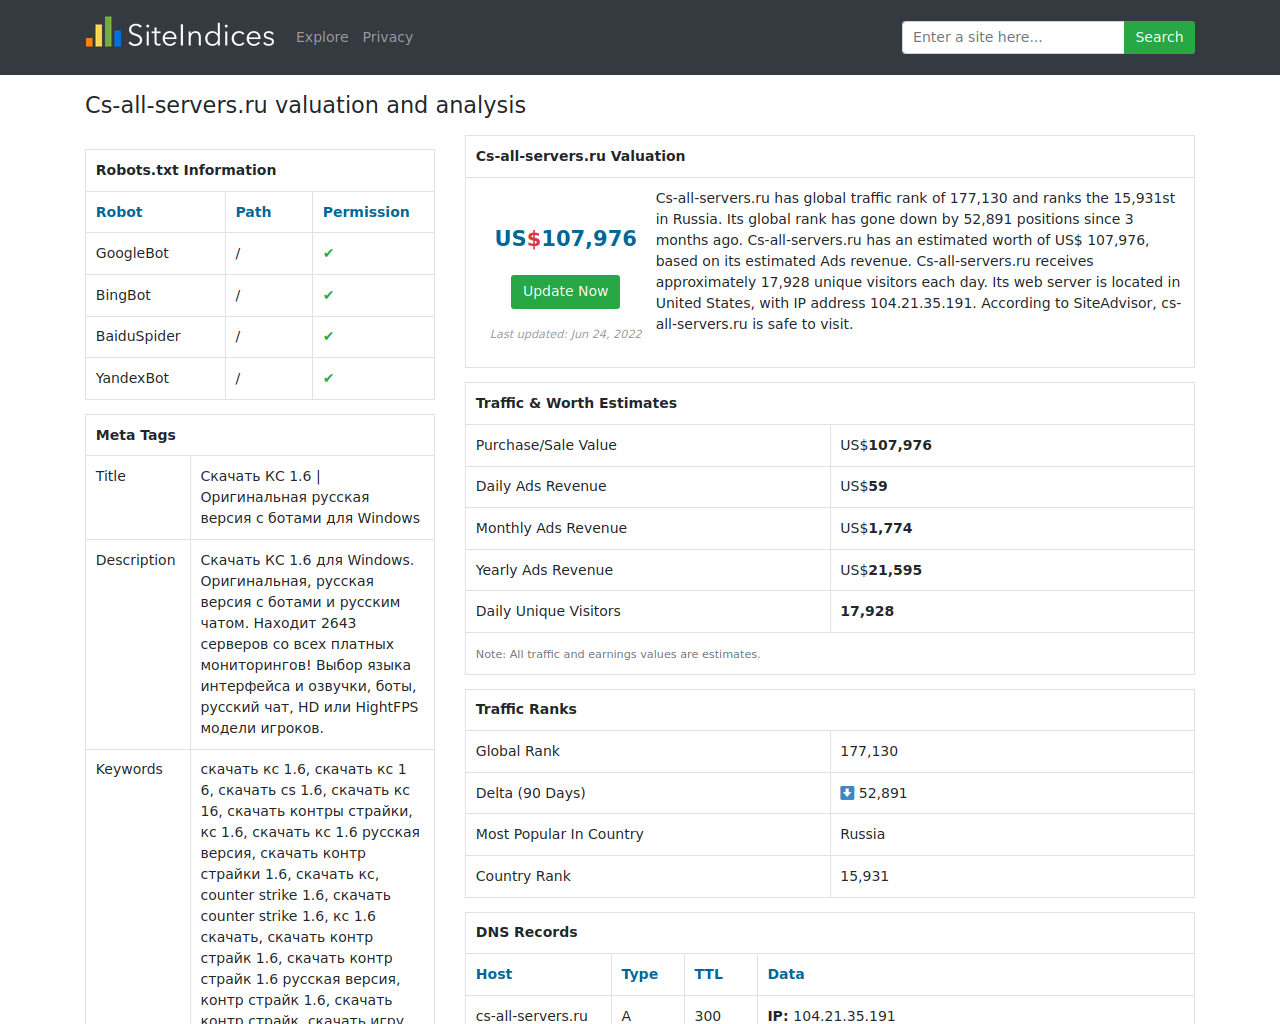Click the Meta Tags Title label
Viewport: 1280px width, 1024px height.
click(x=111, y=476)
